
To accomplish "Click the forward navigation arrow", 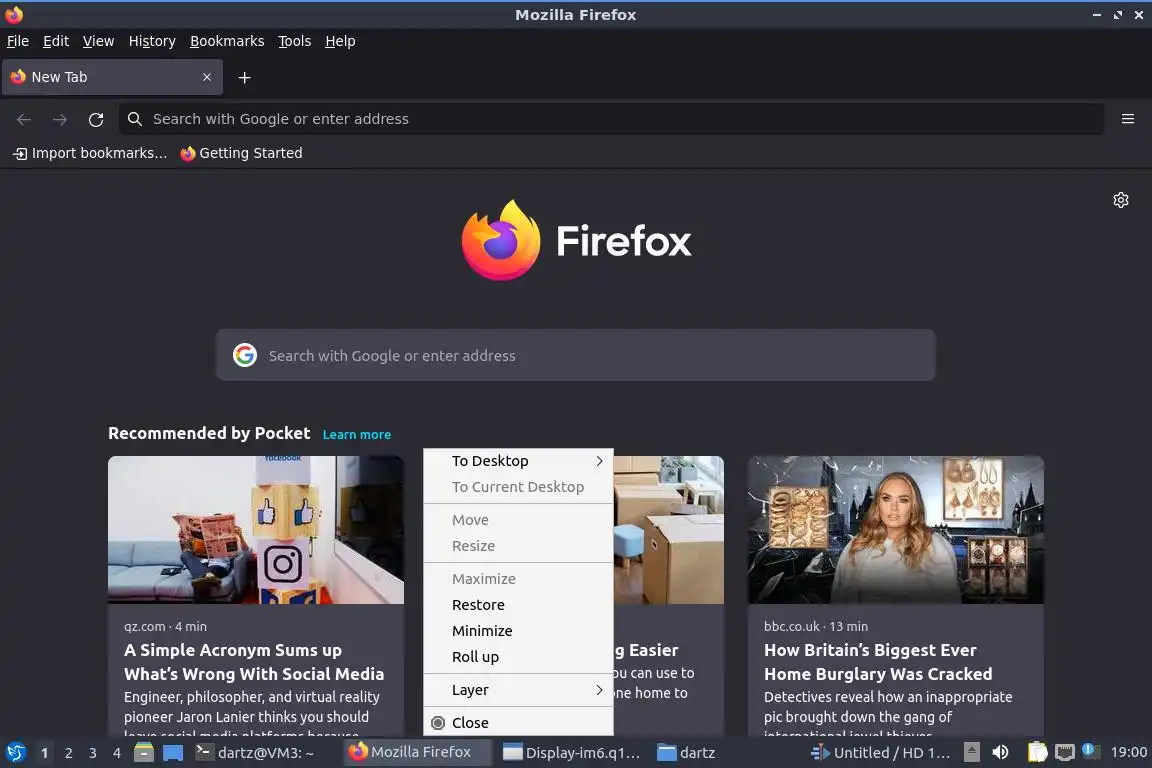I will point(60,119).
